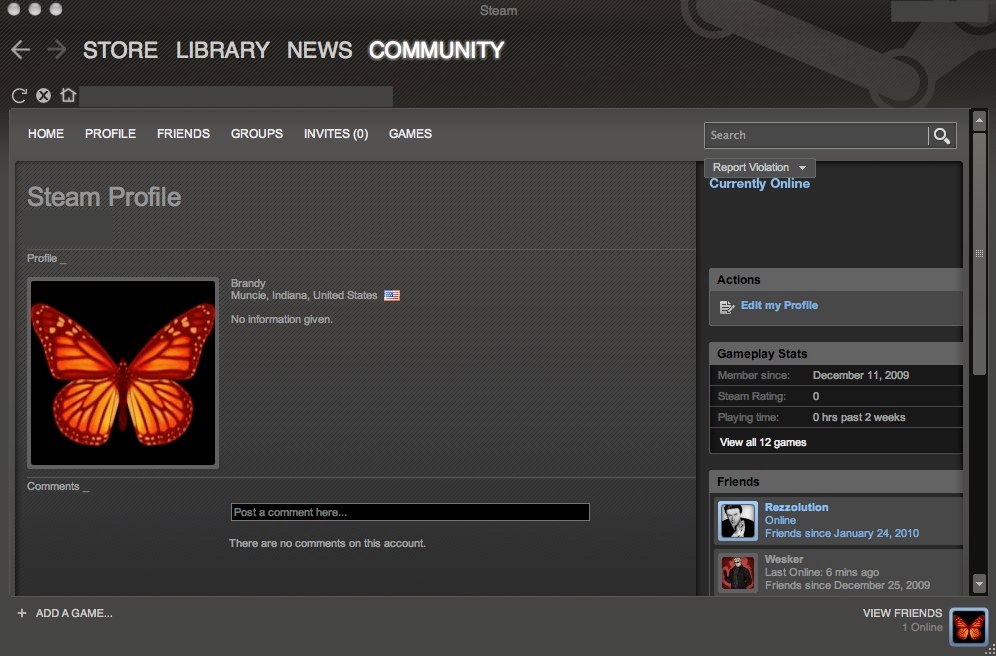Switch to the HOME tab

pos(46,134)
